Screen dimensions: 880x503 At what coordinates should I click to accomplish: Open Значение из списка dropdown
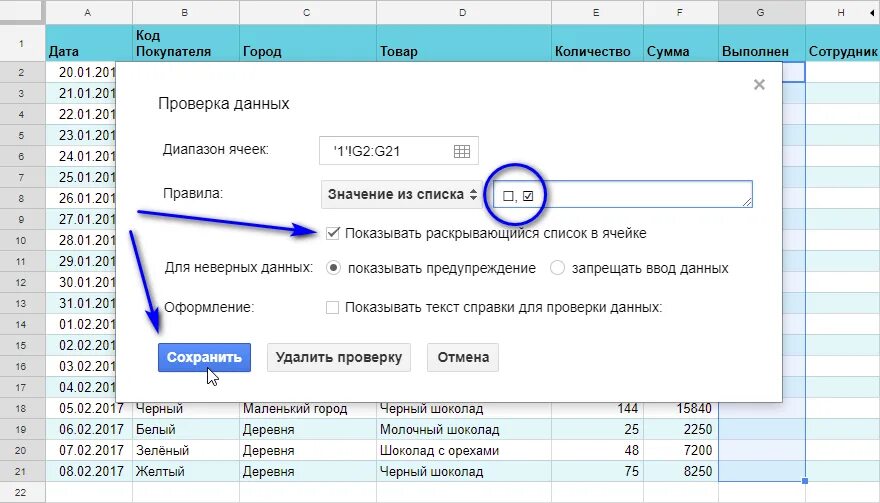point(402,194)
